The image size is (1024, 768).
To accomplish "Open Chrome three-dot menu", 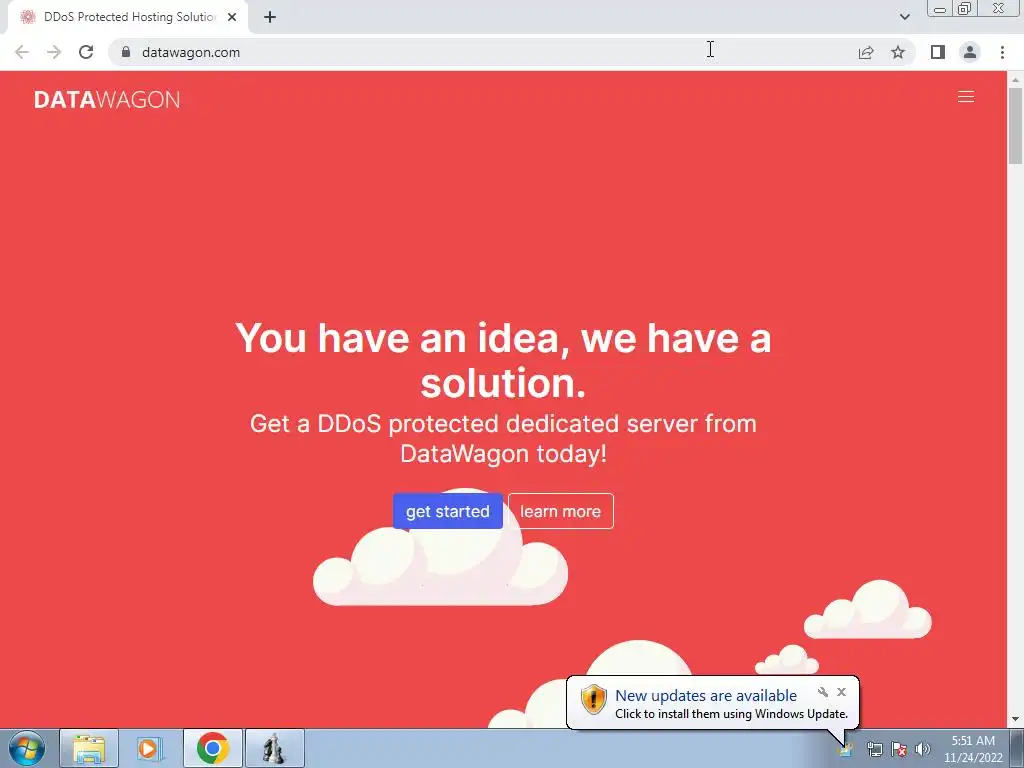I will pyautogui.click(x=1002, y=52).
